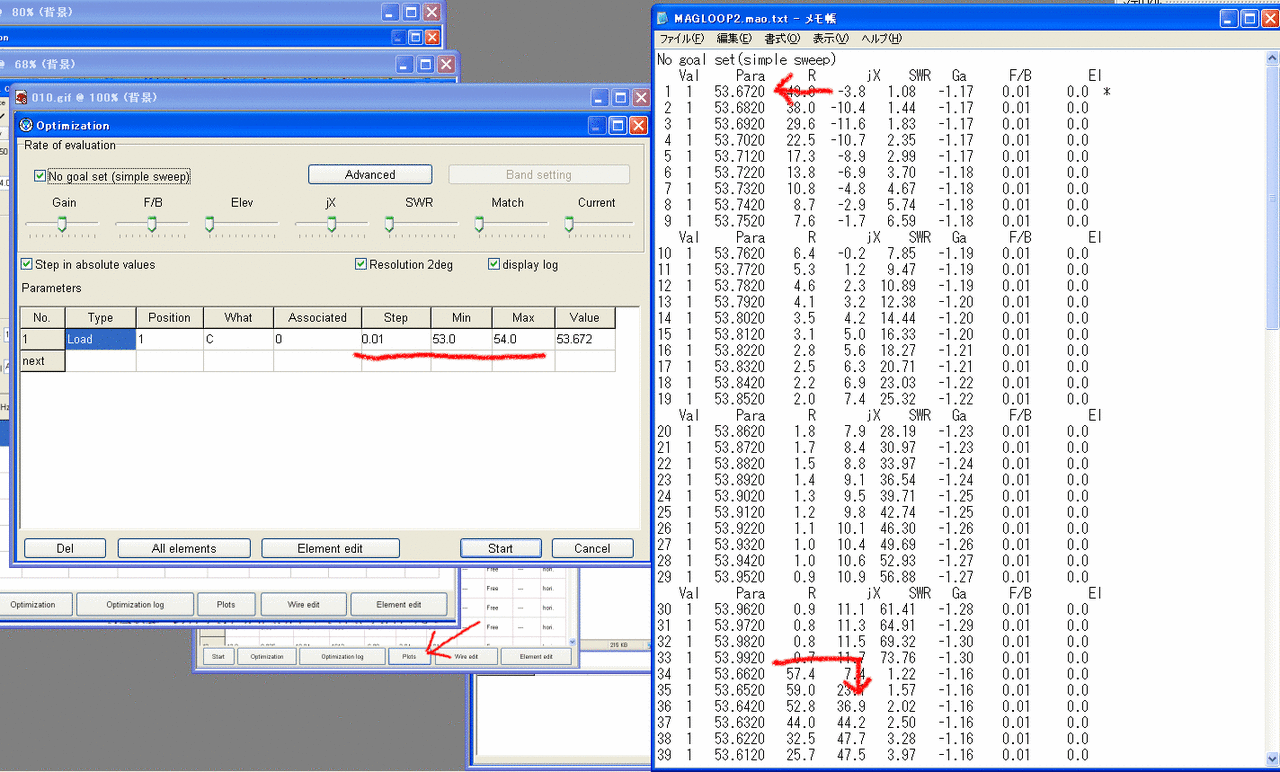
Task: Disable the display log checkbox
Action: click(x=494, y=265)
